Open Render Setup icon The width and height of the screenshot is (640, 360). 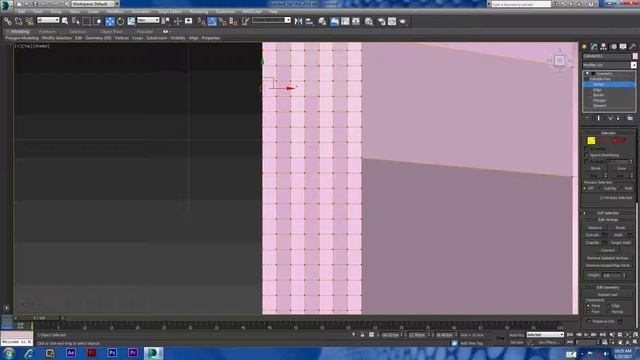(x=381, y=21)
